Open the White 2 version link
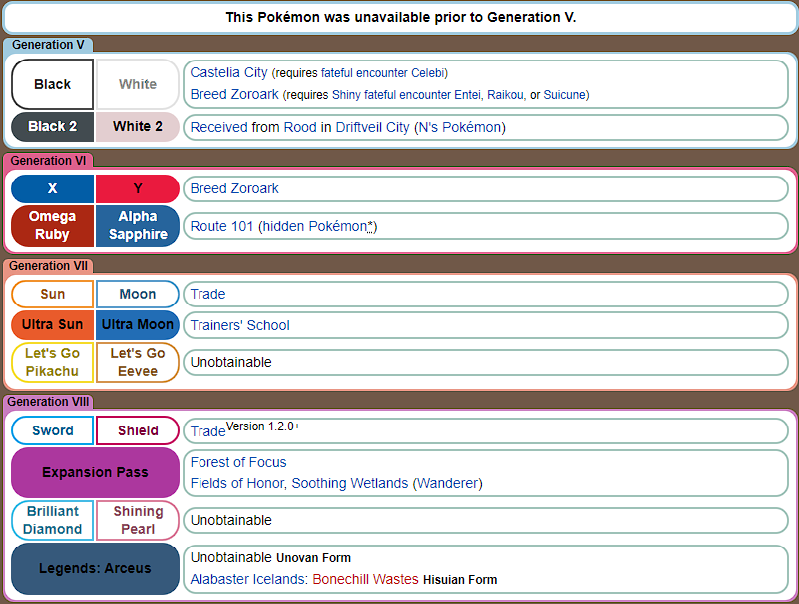This screenshot has height=604, width=799. 138,126
